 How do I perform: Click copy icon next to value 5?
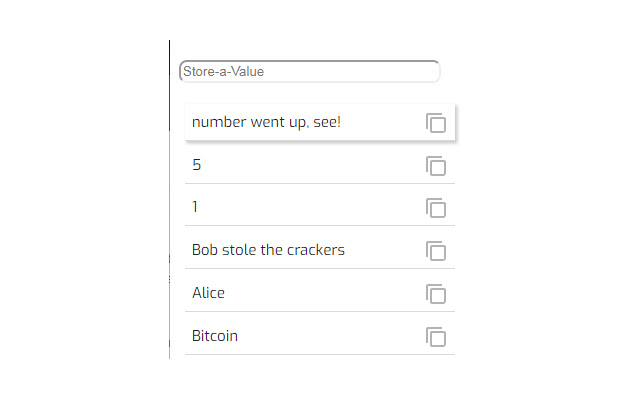(435, 166)
